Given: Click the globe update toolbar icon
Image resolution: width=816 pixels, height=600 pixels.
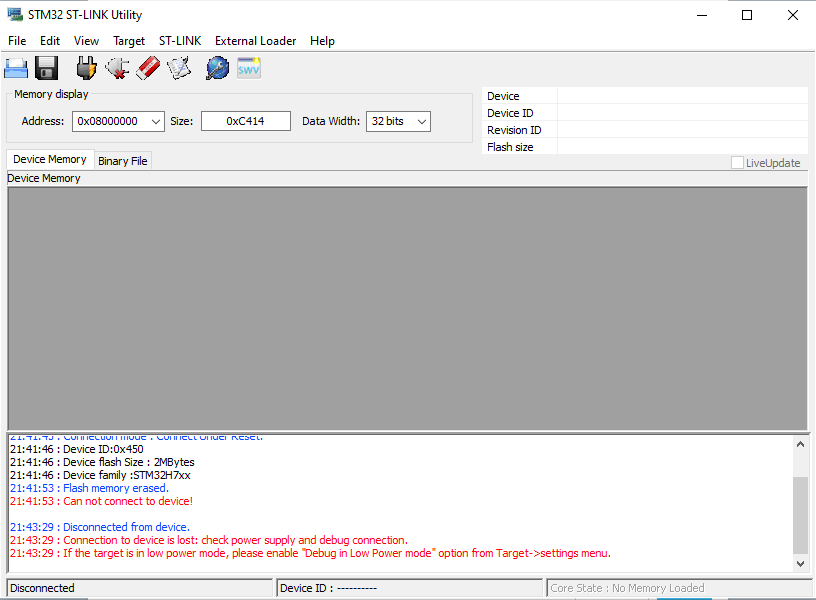Looking at the screenshot, I should [x=218, y=68].
